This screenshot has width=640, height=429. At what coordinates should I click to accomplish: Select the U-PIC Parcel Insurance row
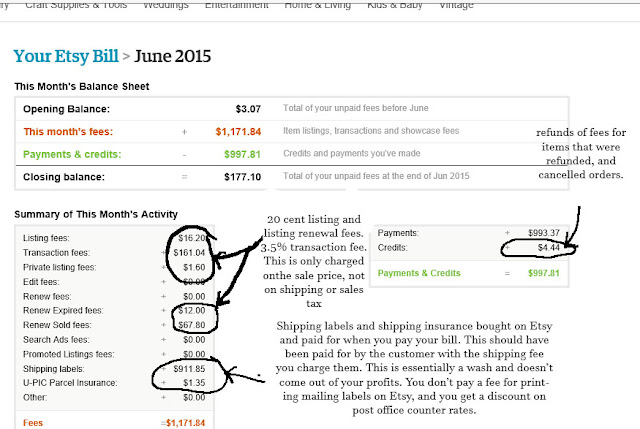point(114,383)
